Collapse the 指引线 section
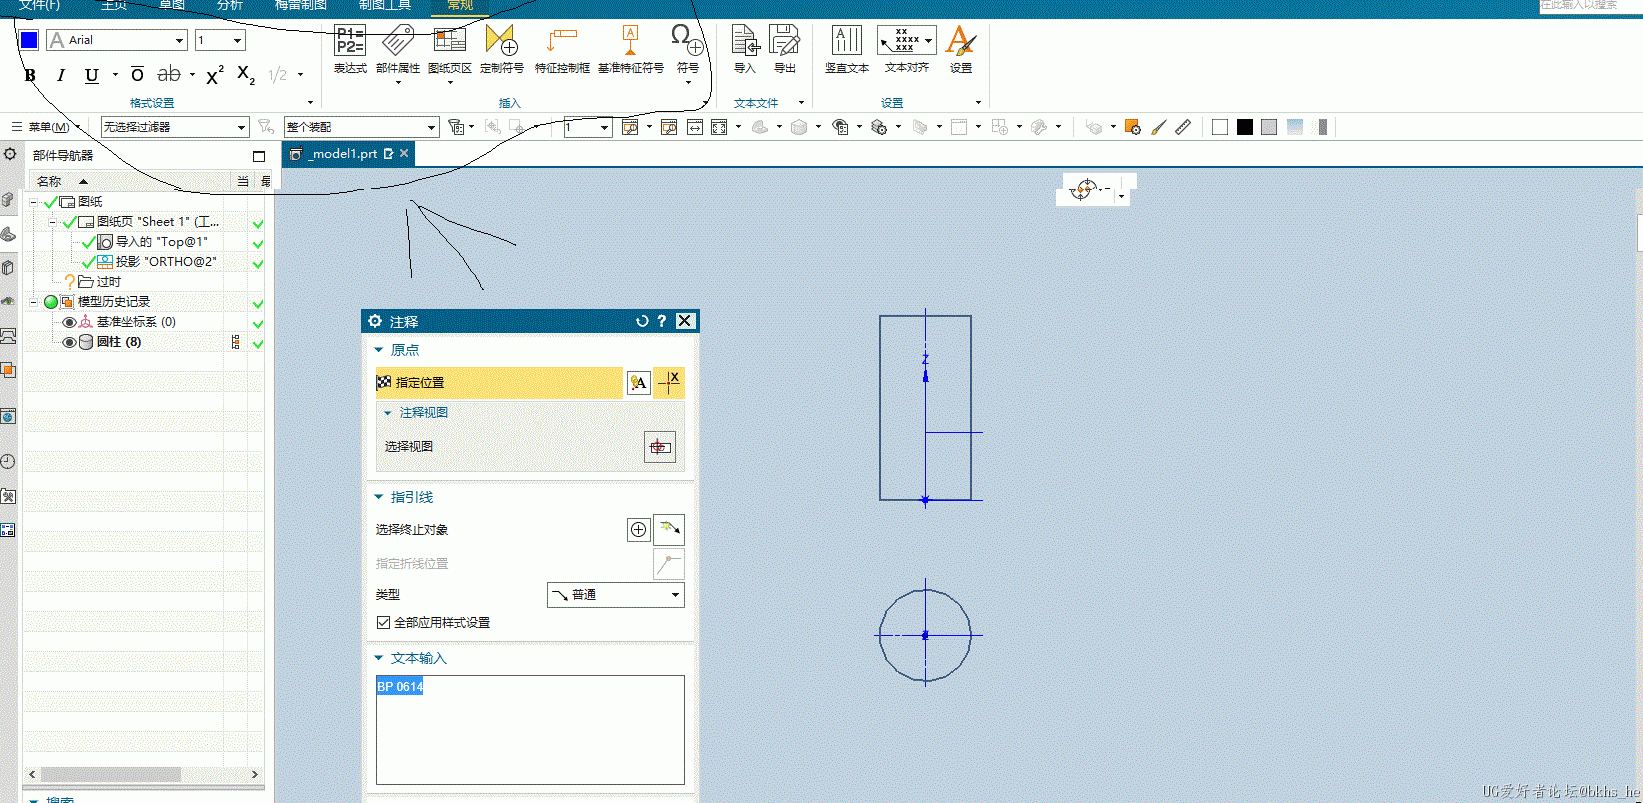This screenshot has height=803, width=1643. (379, 497)
